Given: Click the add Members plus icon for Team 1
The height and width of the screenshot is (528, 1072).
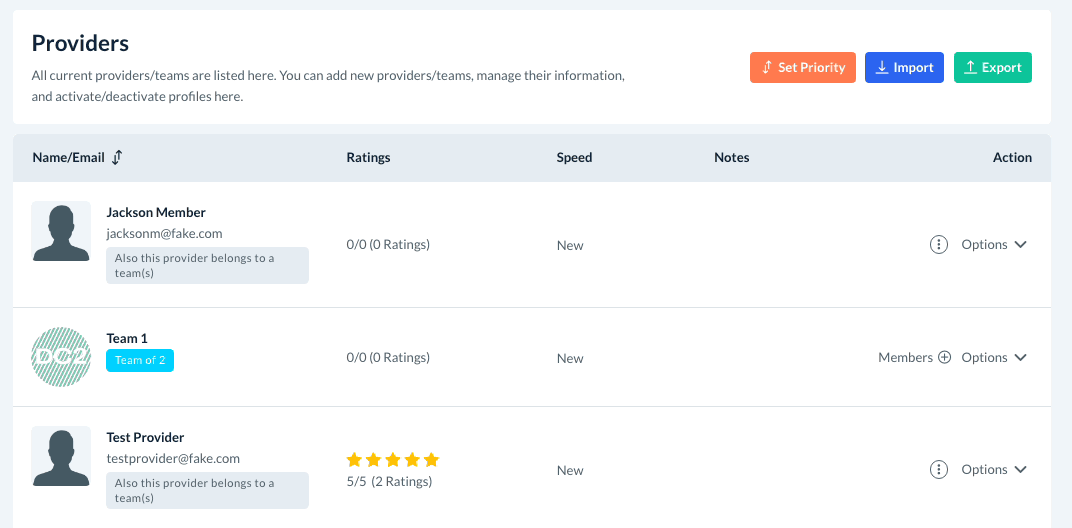Looking at the screenshot, I should pos(944,357).
